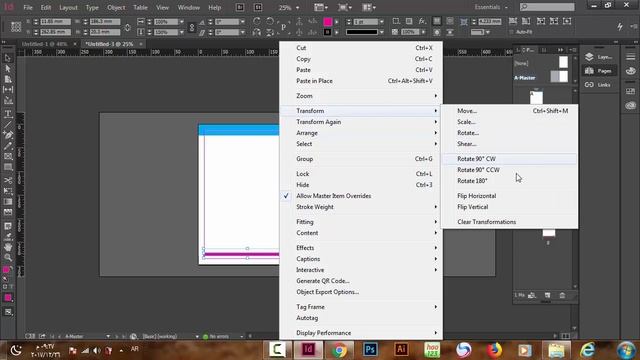Select the Hand tool
This screenshot has height=360, width=640.
(8, 247)
